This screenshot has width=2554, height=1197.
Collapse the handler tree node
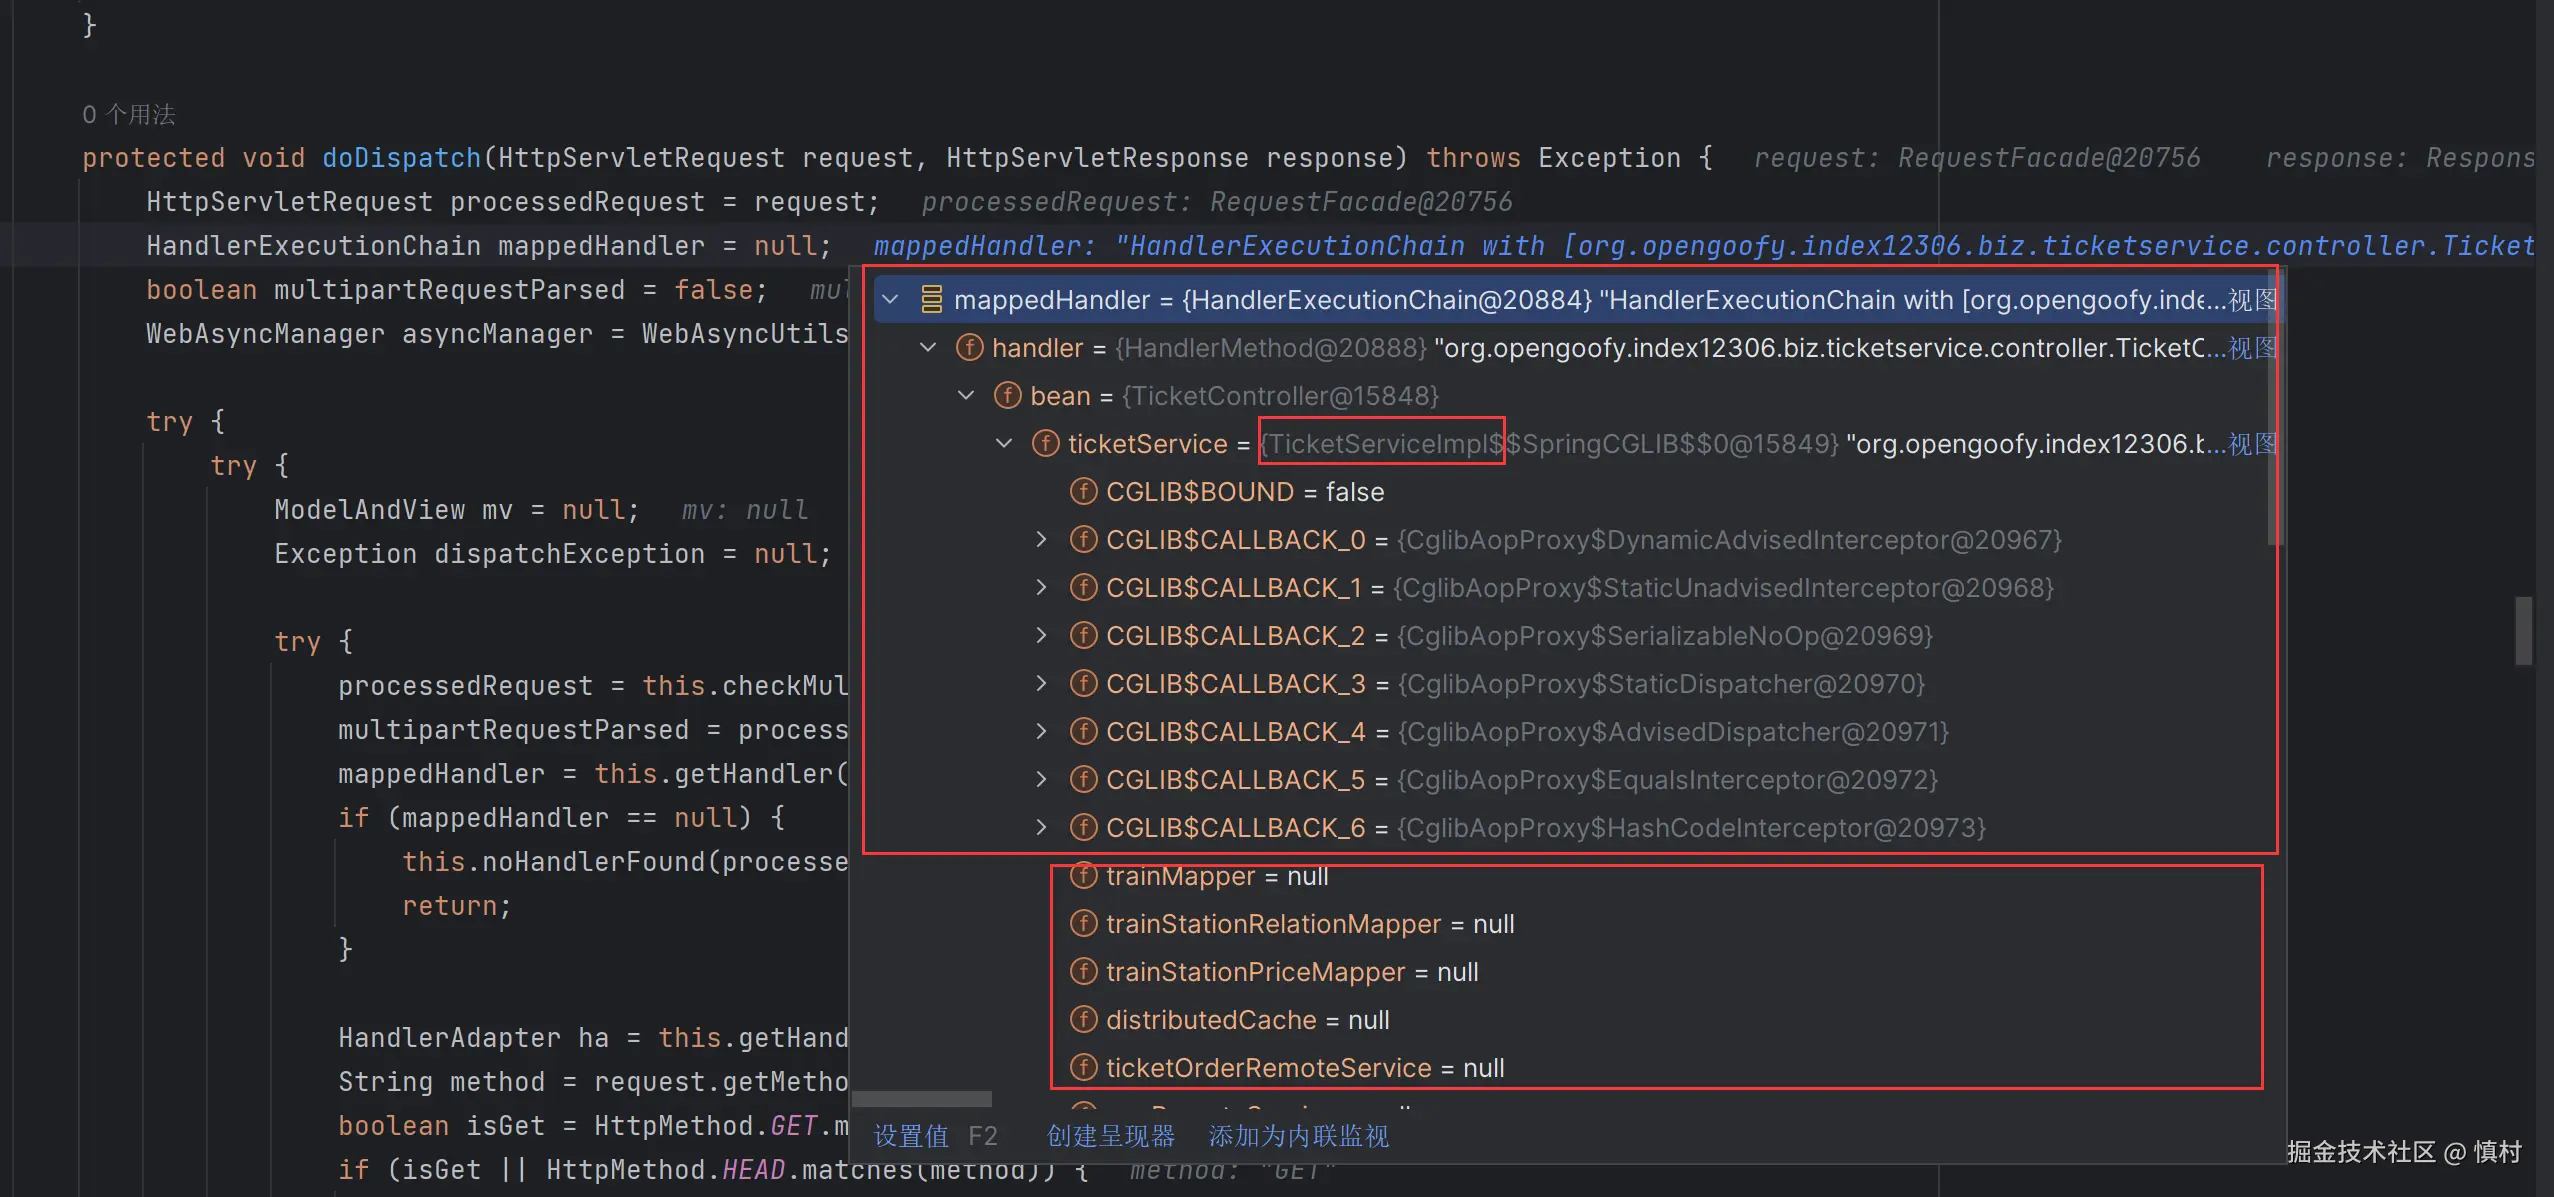click(928, 347)
